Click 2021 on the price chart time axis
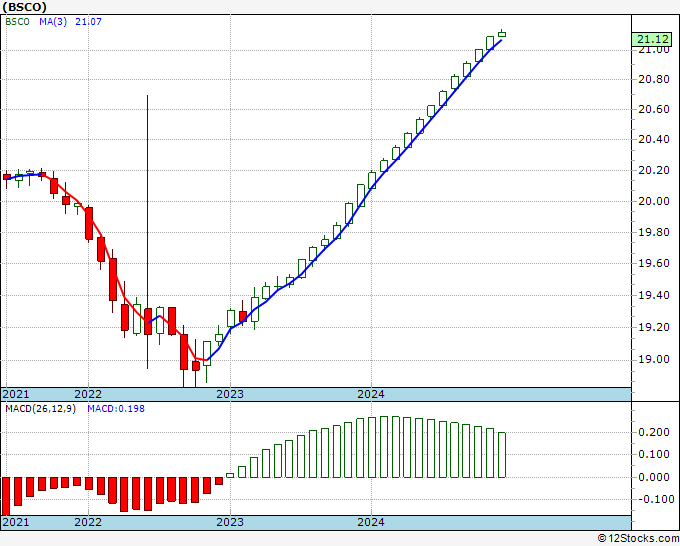The width and height of the screenshot is (680, 546). point(16,394)
